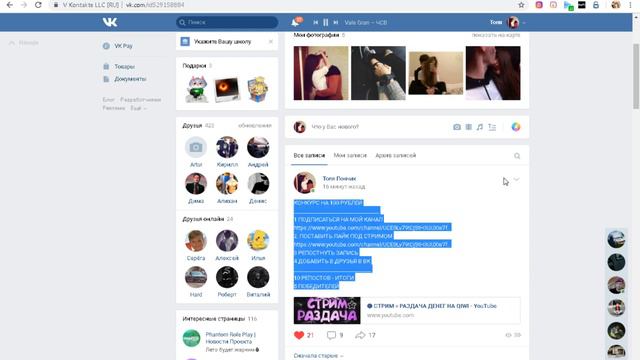640x360 pixels.
Task: Open online friend Алексей's avatar
Action: pyautogui.click(x=227, y=241)
